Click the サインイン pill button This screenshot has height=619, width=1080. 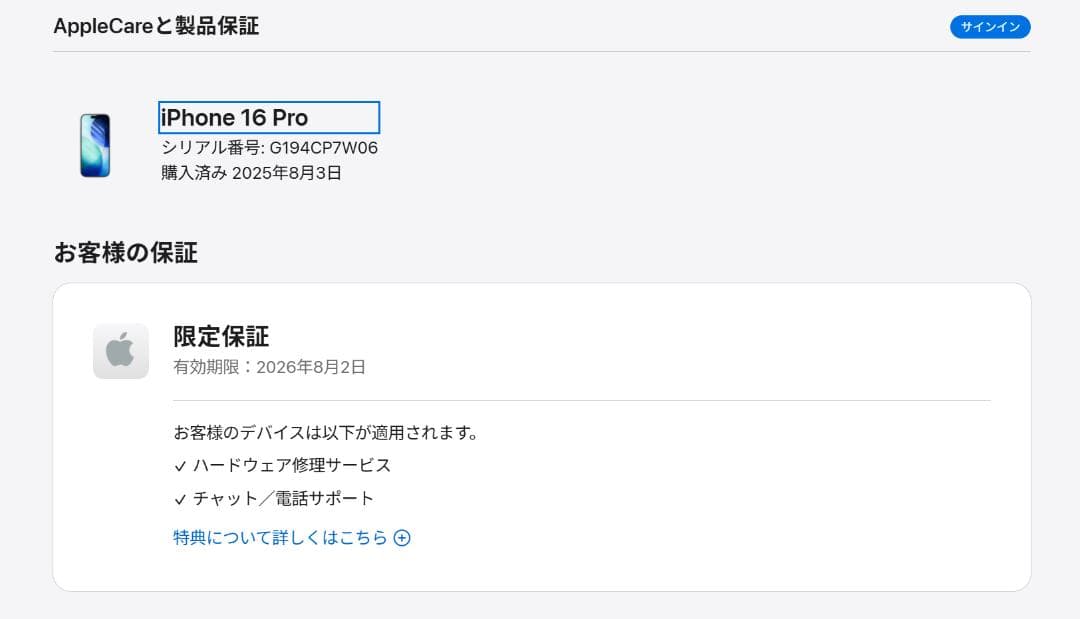989,27
